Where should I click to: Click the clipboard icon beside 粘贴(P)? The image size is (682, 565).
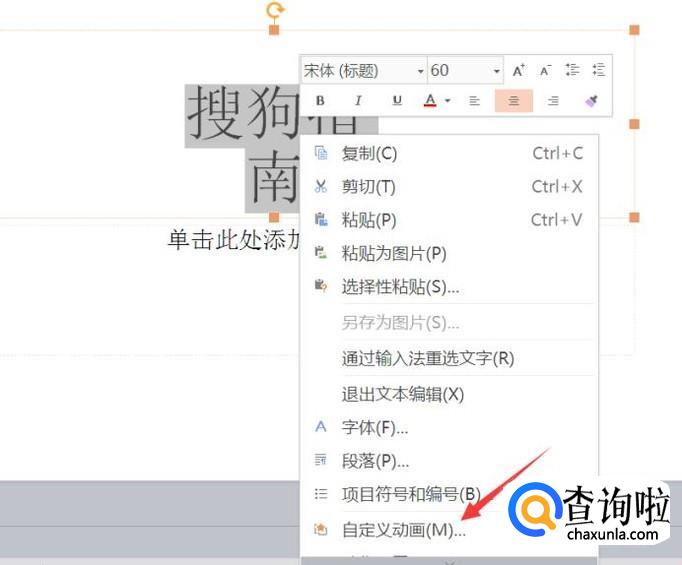point(321,220)
